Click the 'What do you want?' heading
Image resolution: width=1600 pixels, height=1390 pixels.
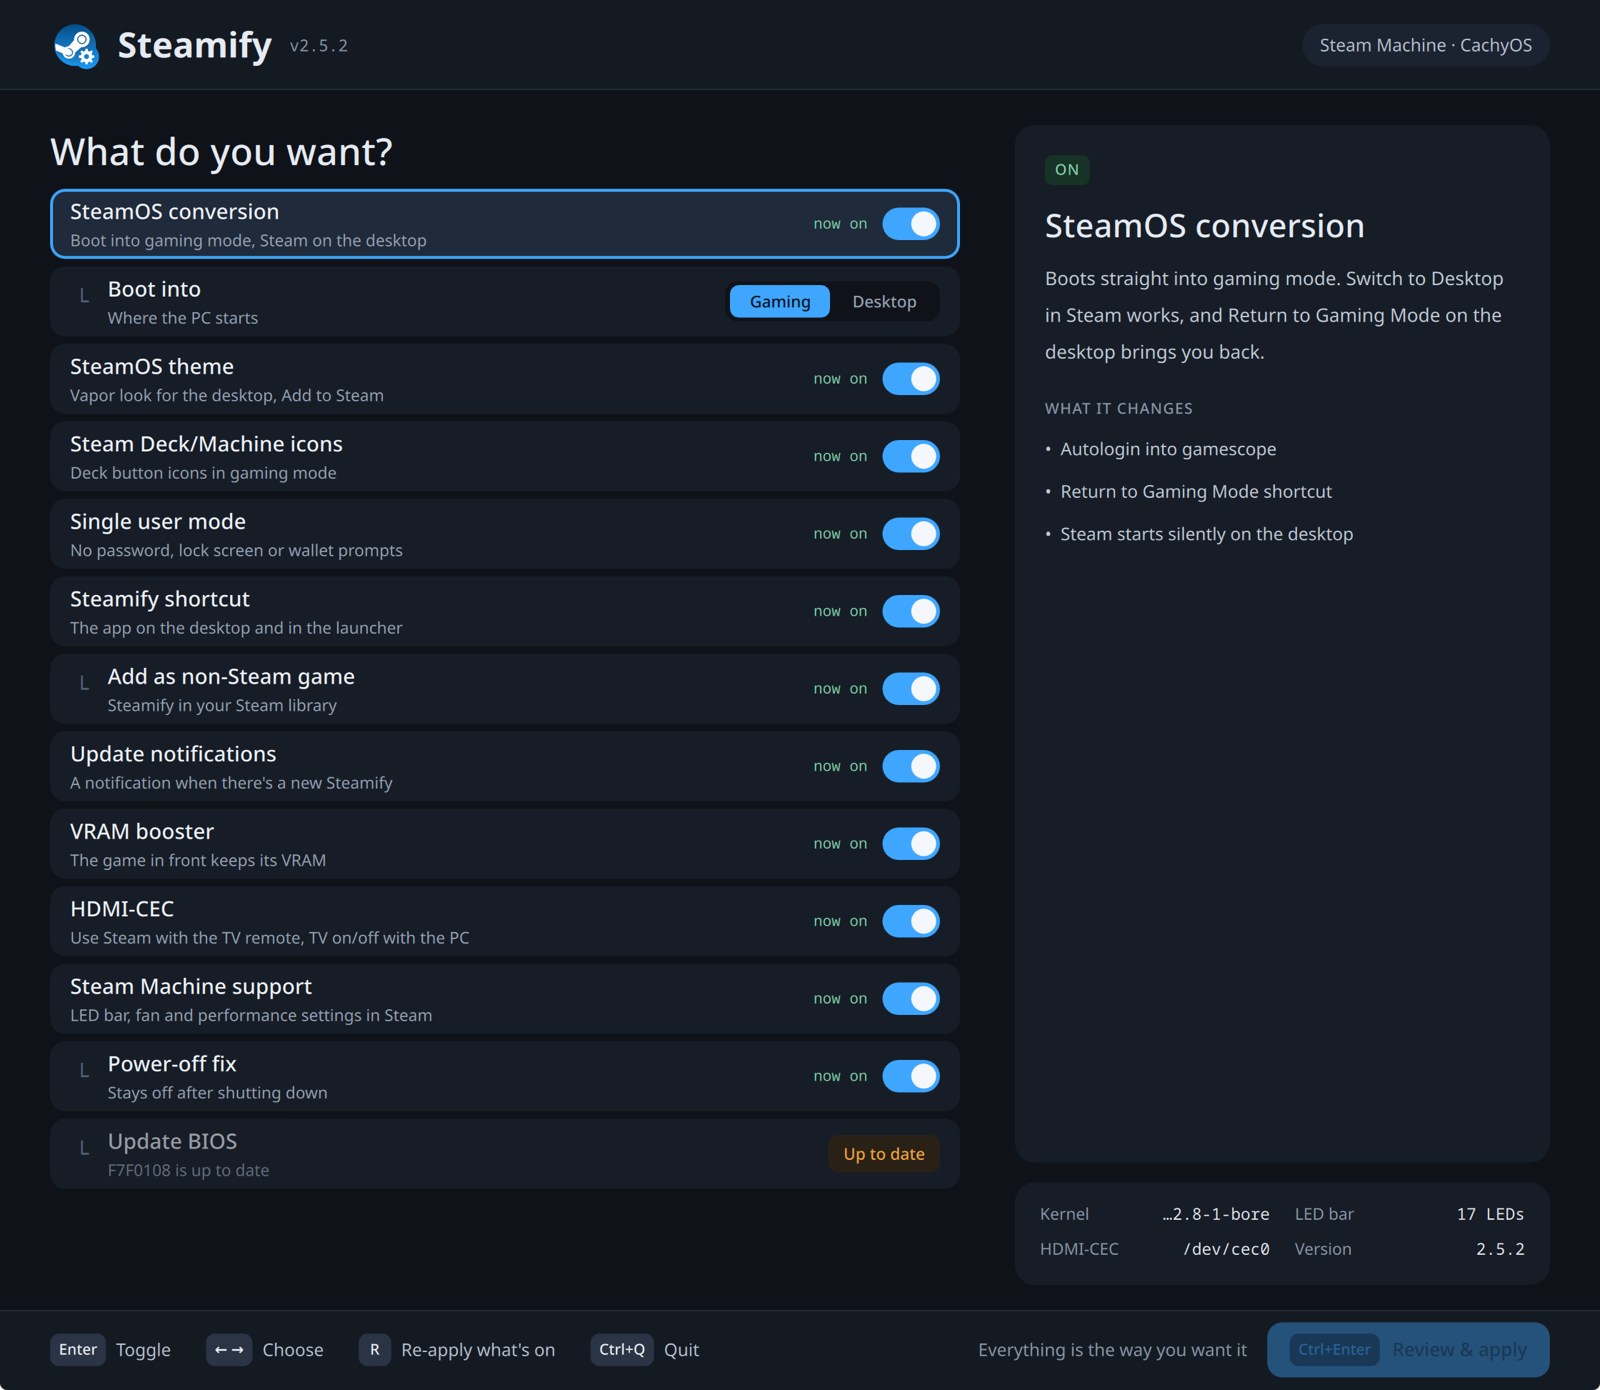pyautogui.click(x=222, y=152)
